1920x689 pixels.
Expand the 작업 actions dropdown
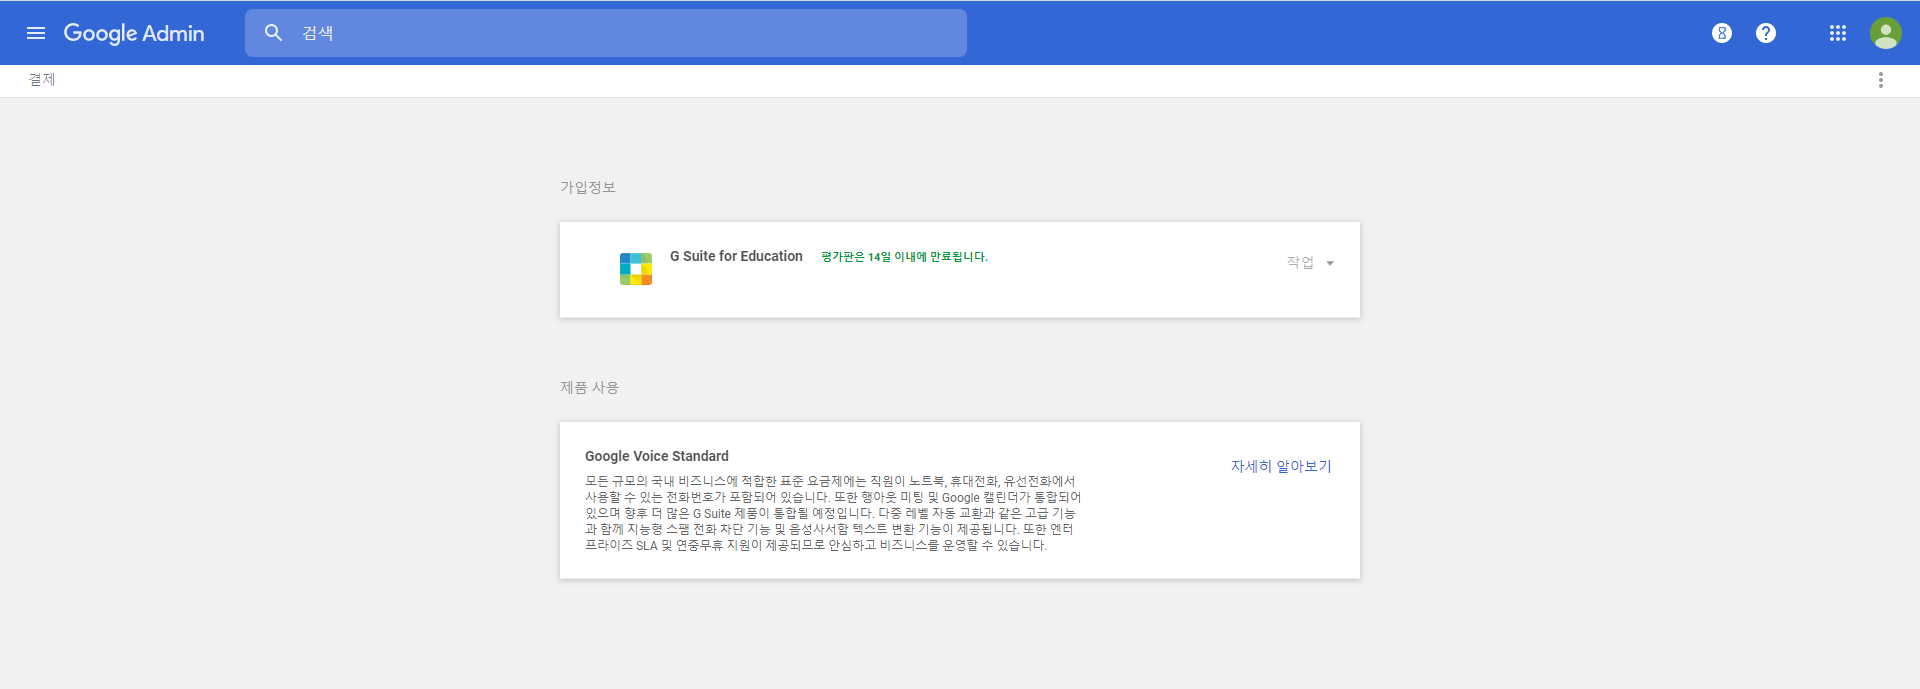[1310, 263]
